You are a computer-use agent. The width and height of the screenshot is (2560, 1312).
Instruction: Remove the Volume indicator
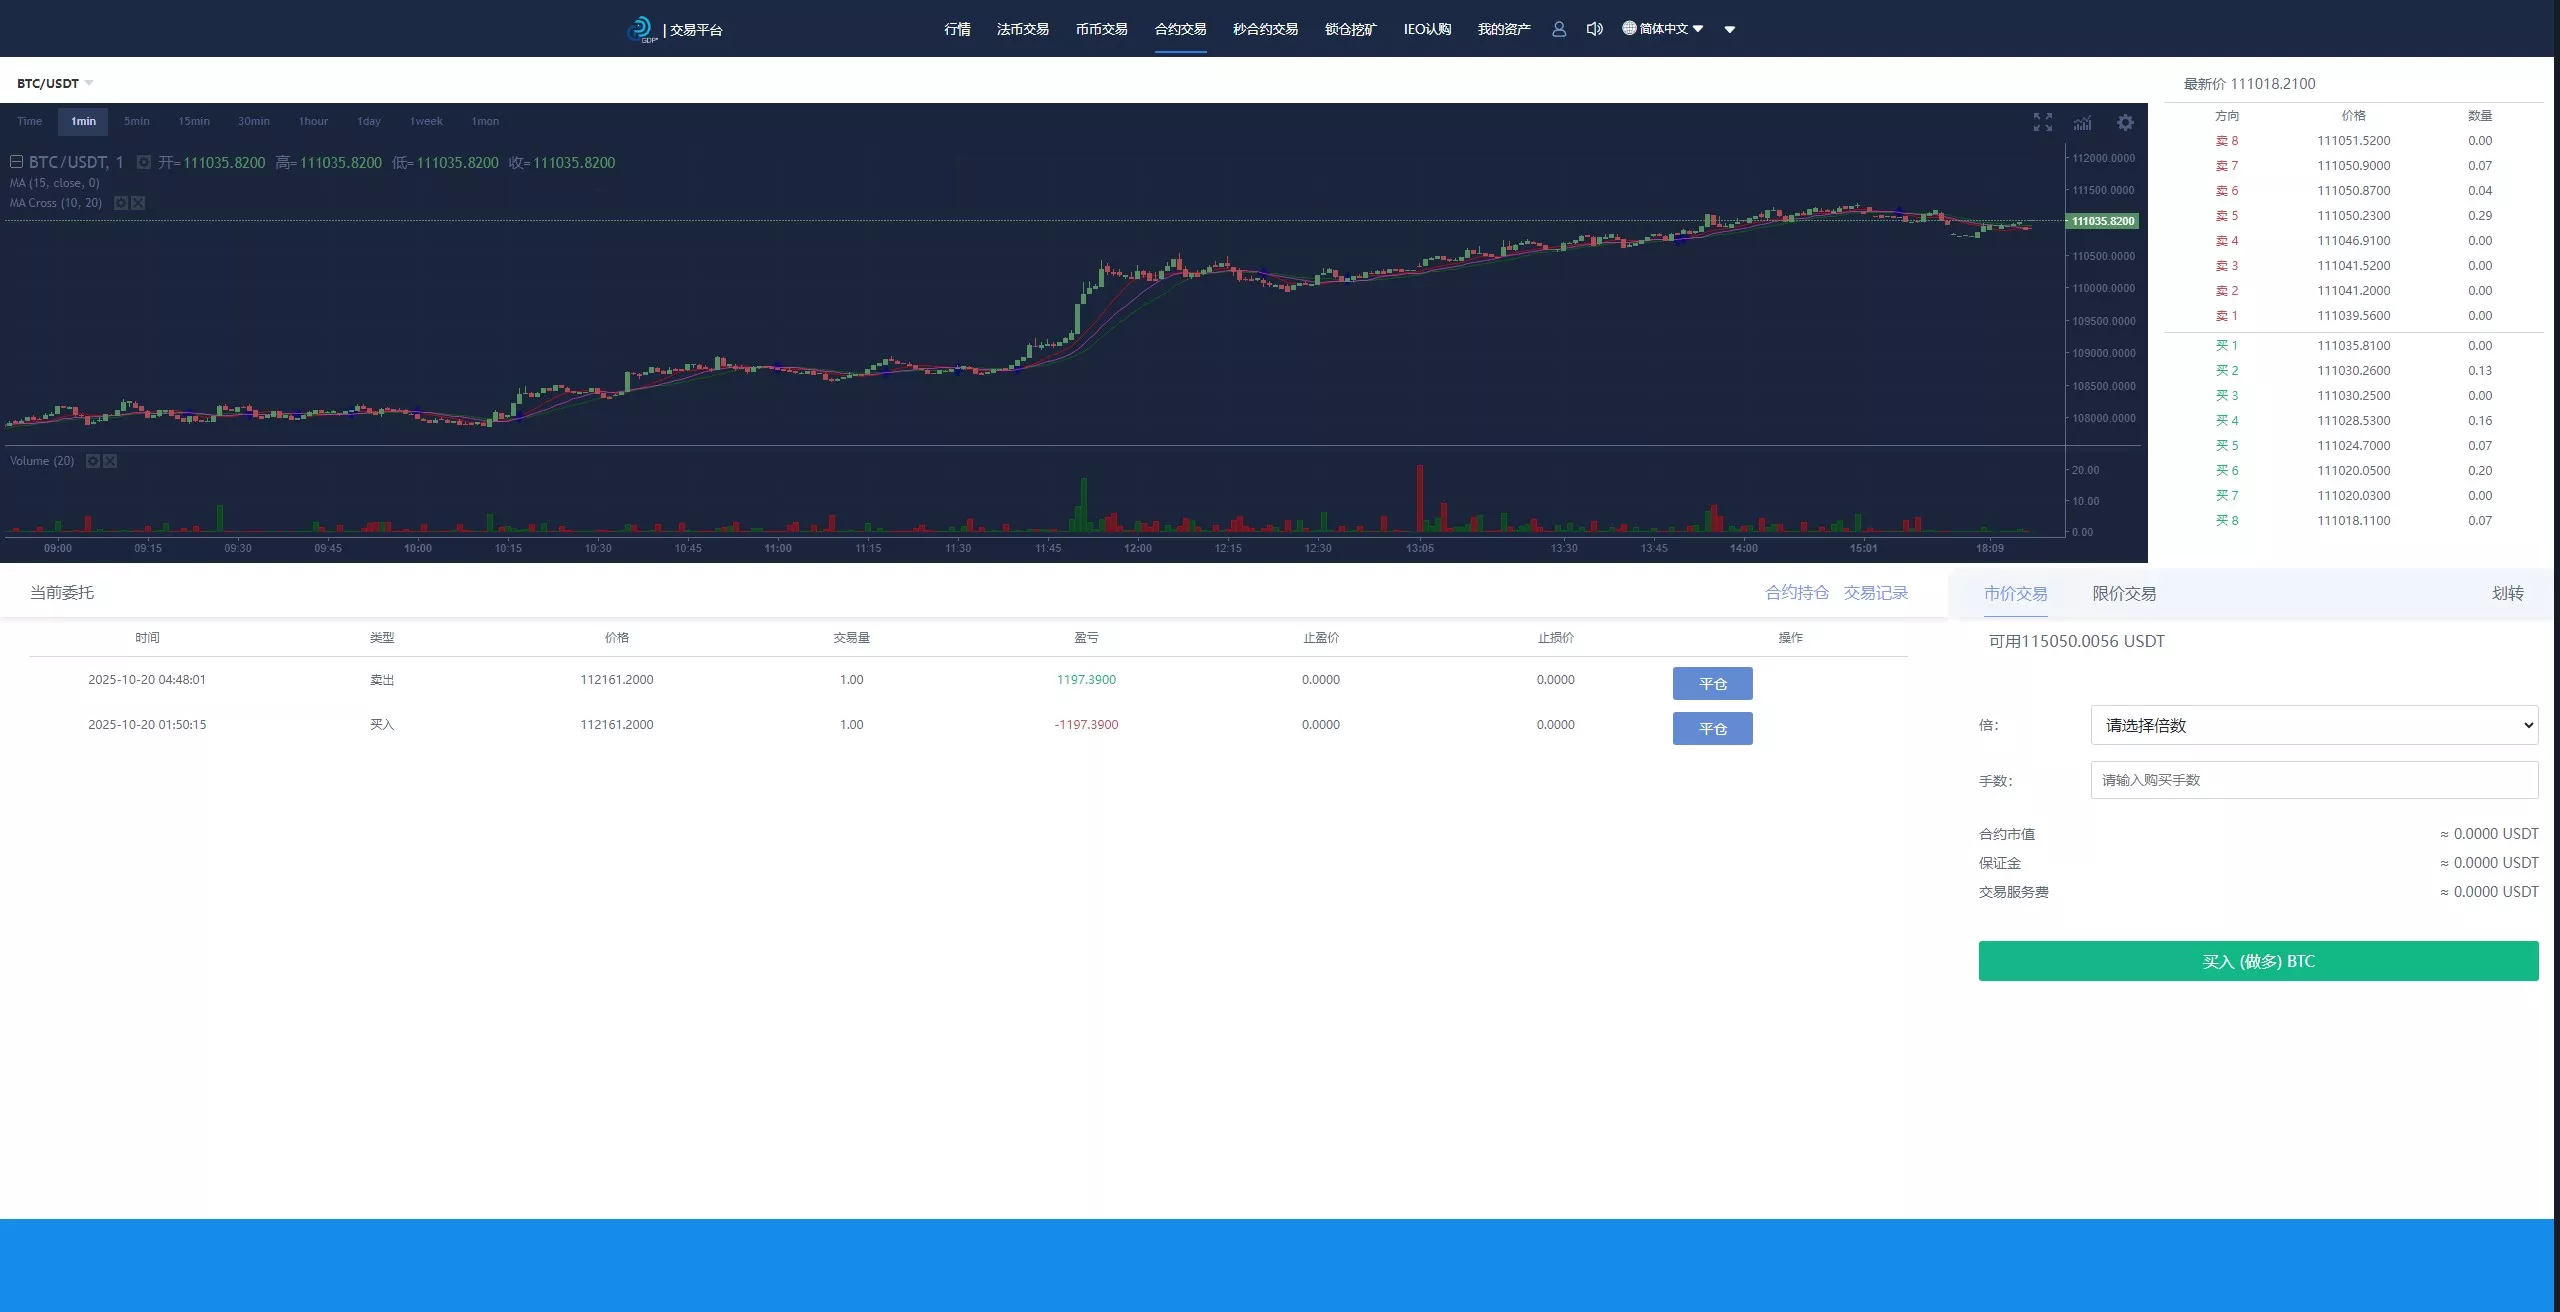110,461
